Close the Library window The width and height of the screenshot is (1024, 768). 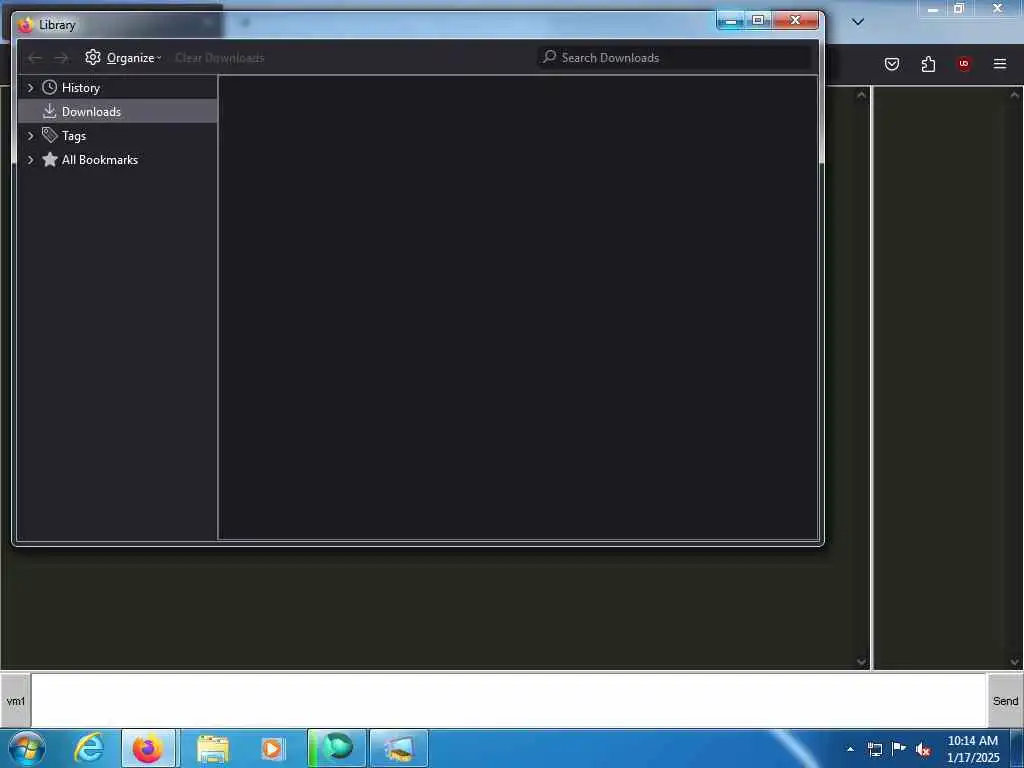(795, 21)
